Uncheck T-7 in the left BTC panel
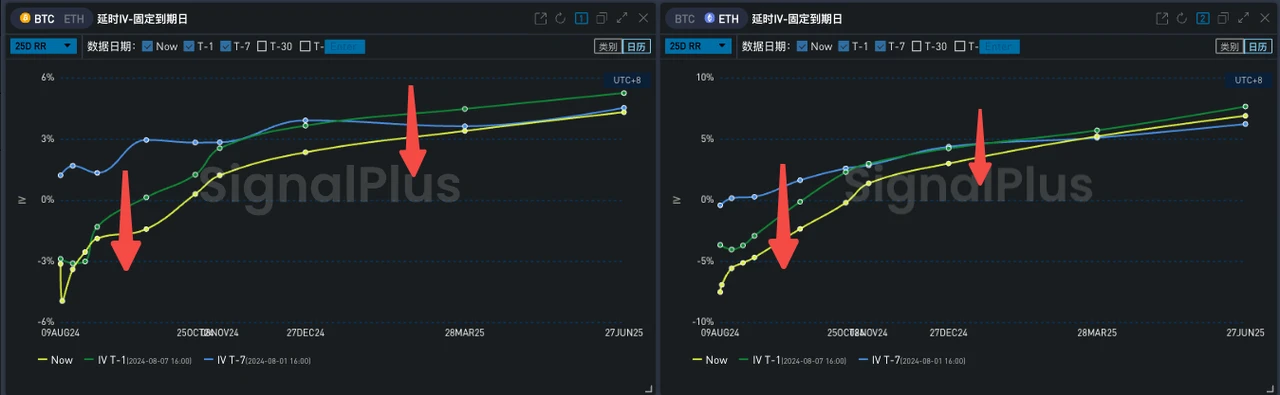Image resolution: width=1280 pixels, height=395 pixels. (x=226, y=46)
